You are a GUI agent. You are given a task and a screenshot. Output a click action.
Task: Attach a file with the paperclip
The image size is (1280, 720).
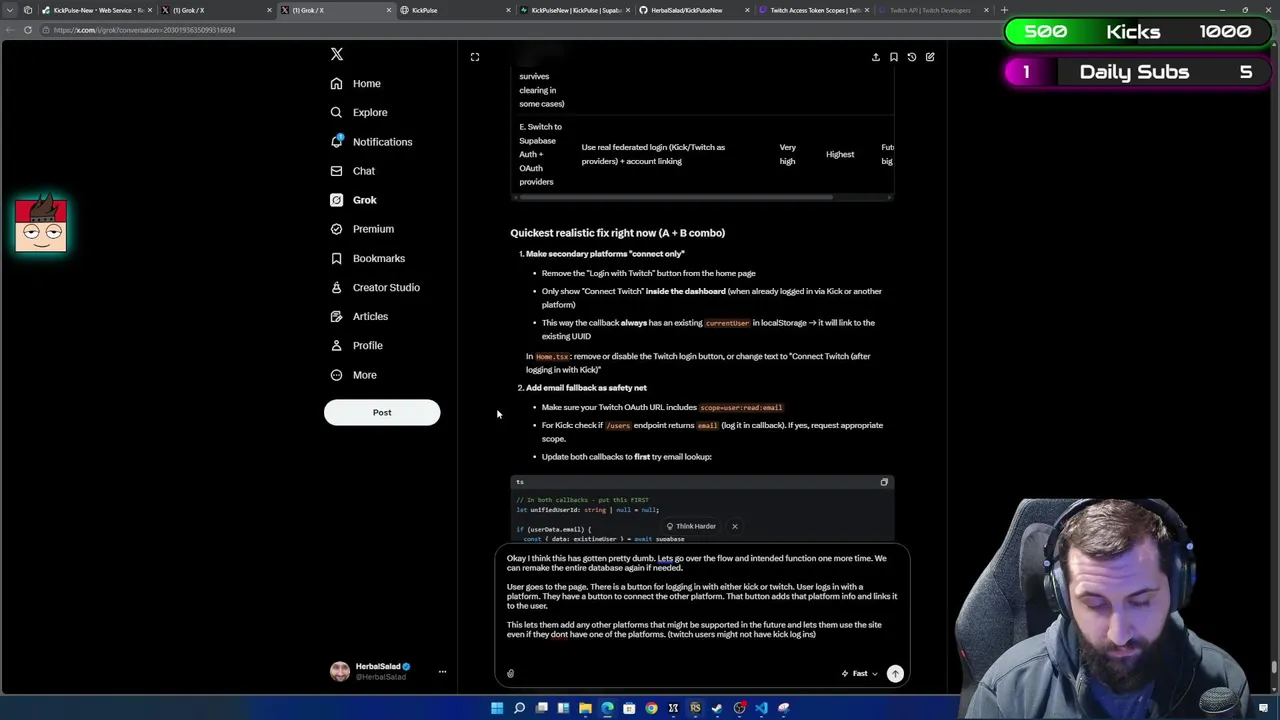point(510,674)
